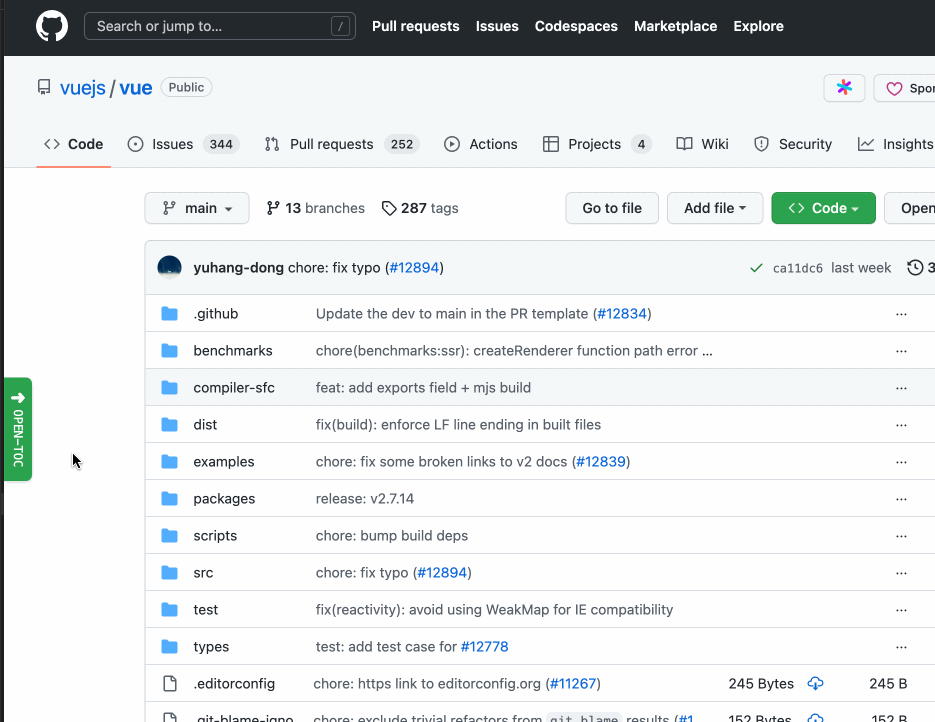Expand the truncated benchmarks commit message ellipsis

[x=707, y=351]
